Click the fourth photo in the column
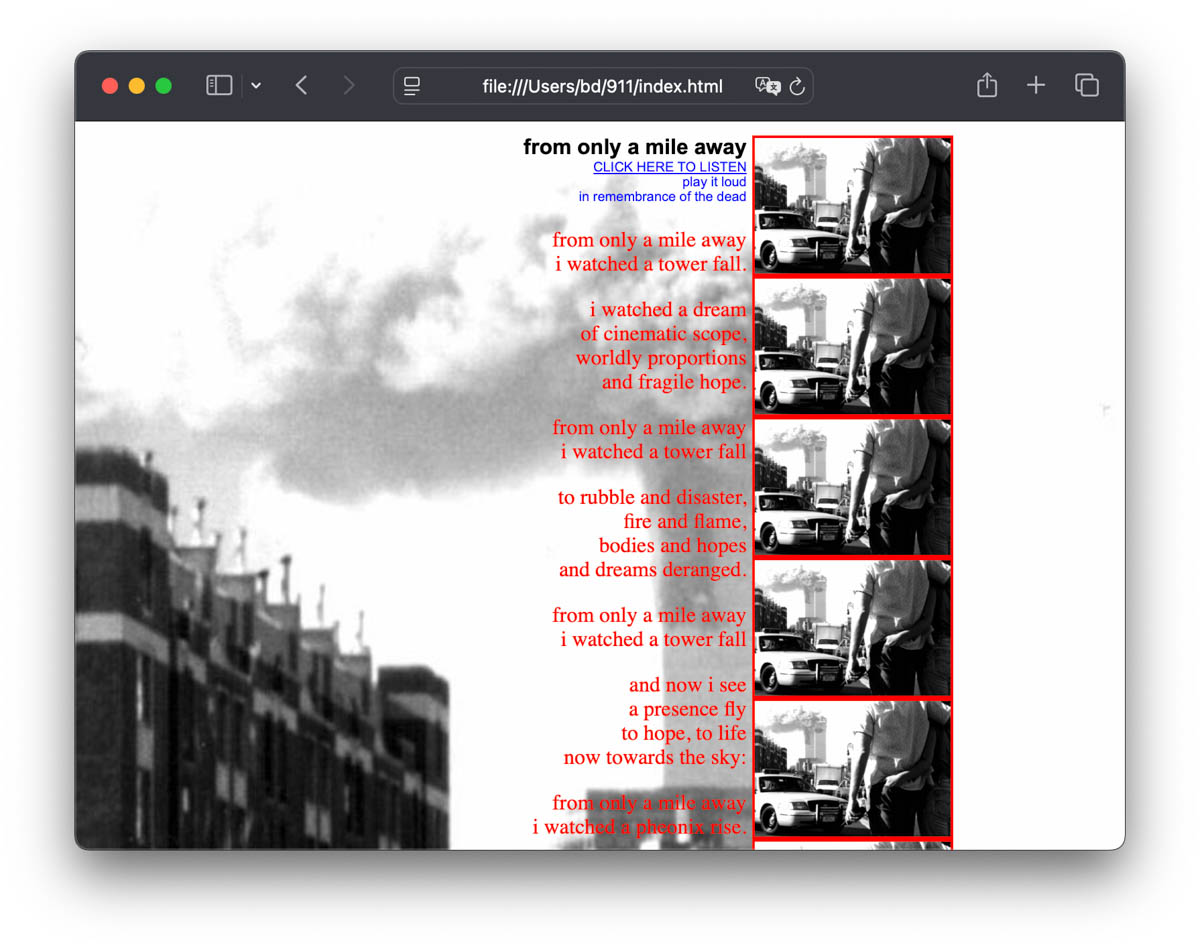The image size is (1200, 949). point(852,628)
